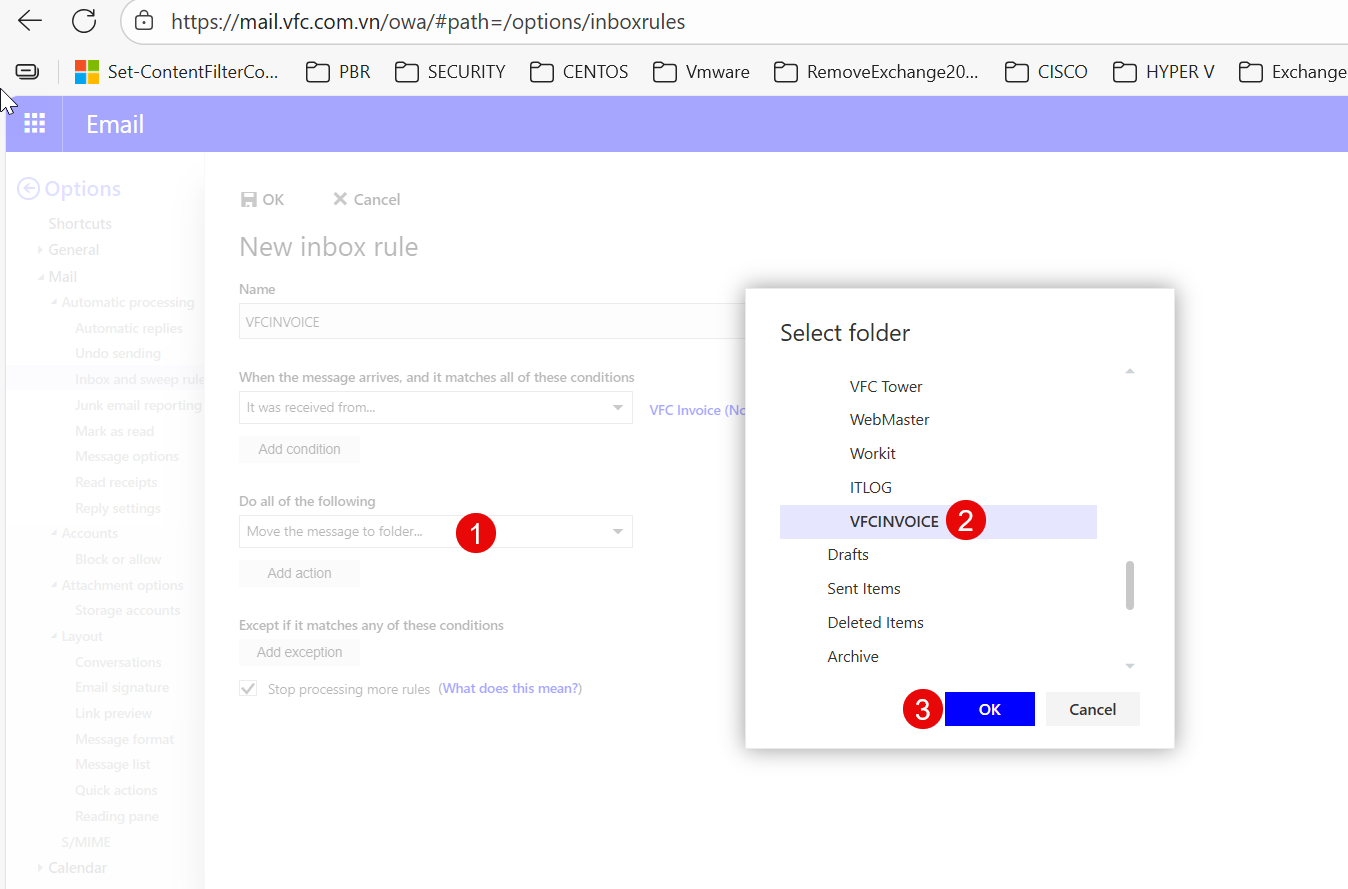
Task: Open the 'It was received from' dropdown
Action: [435, 408]
